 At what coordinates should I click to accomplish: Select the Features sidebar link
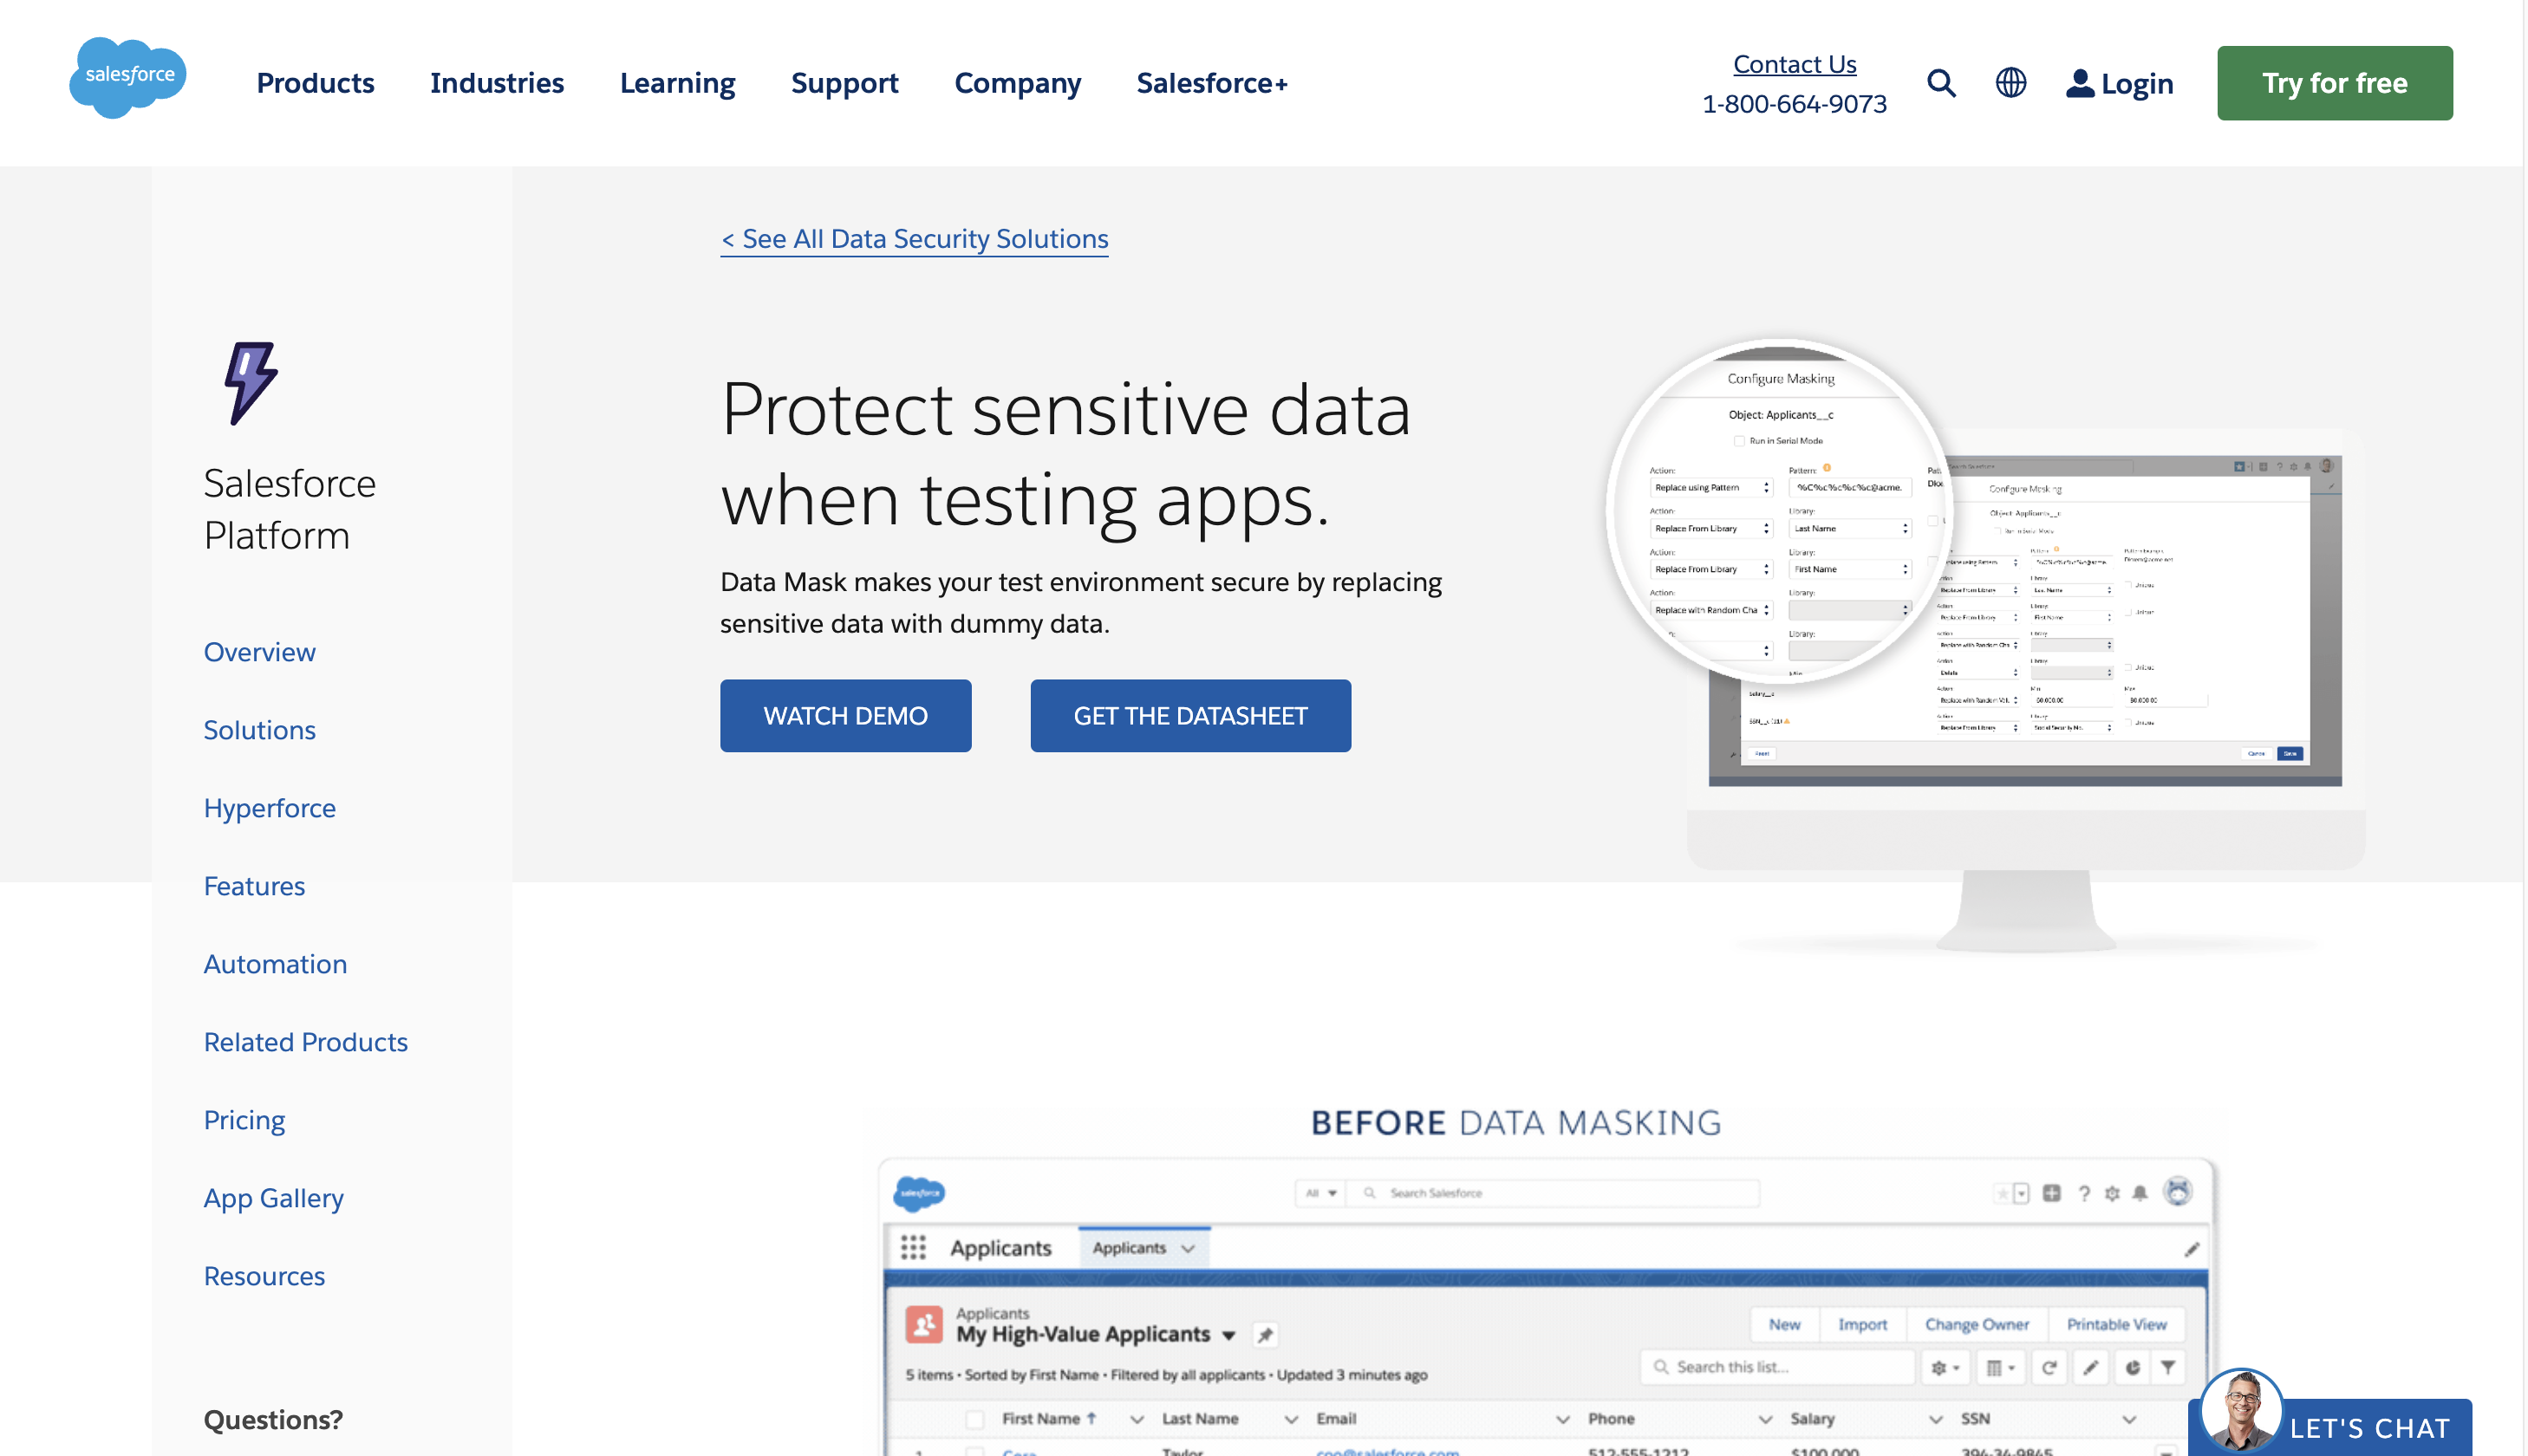click(x=253, y=885)
